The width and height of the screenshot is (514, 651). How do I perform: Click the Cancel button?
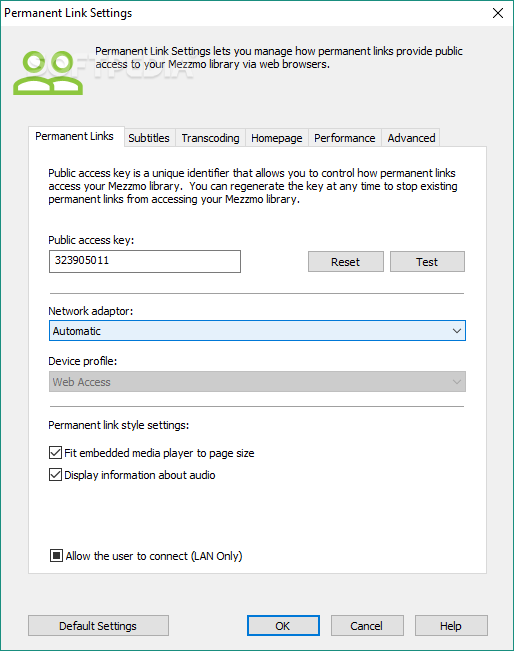(x=367, y=625)
